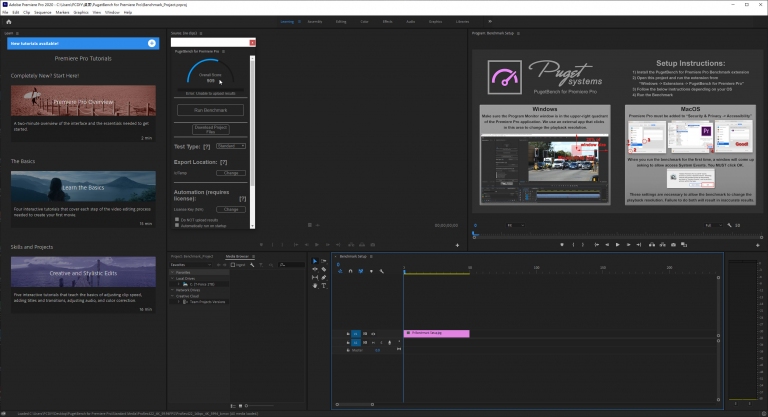Screen dimensions: 768x417
Task: Select the Track Select Forward tool
Action: (324, 261)
